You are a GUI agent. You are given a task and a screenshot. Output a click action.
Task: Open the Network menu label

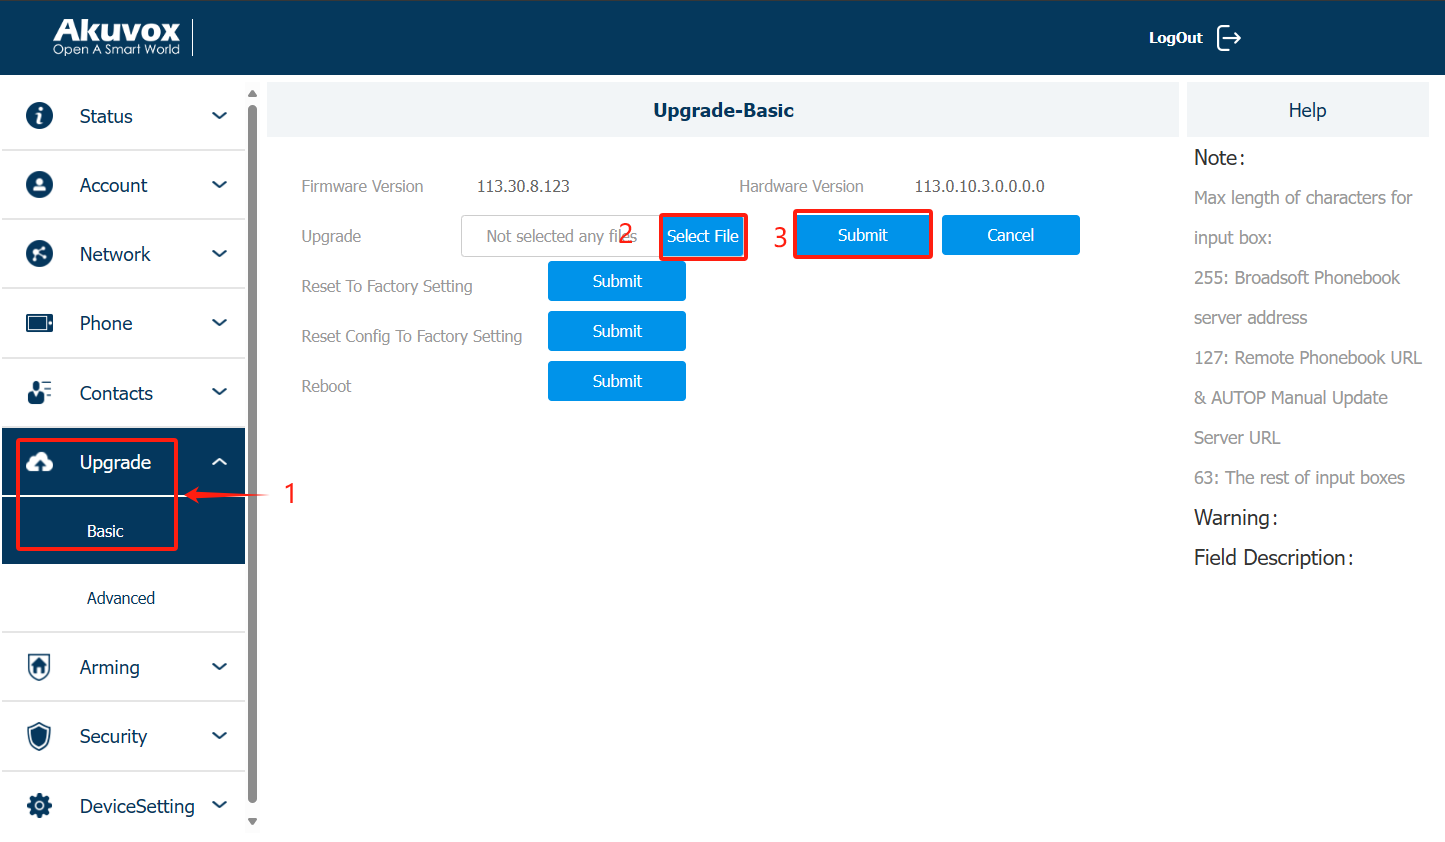tap(115, 254)
